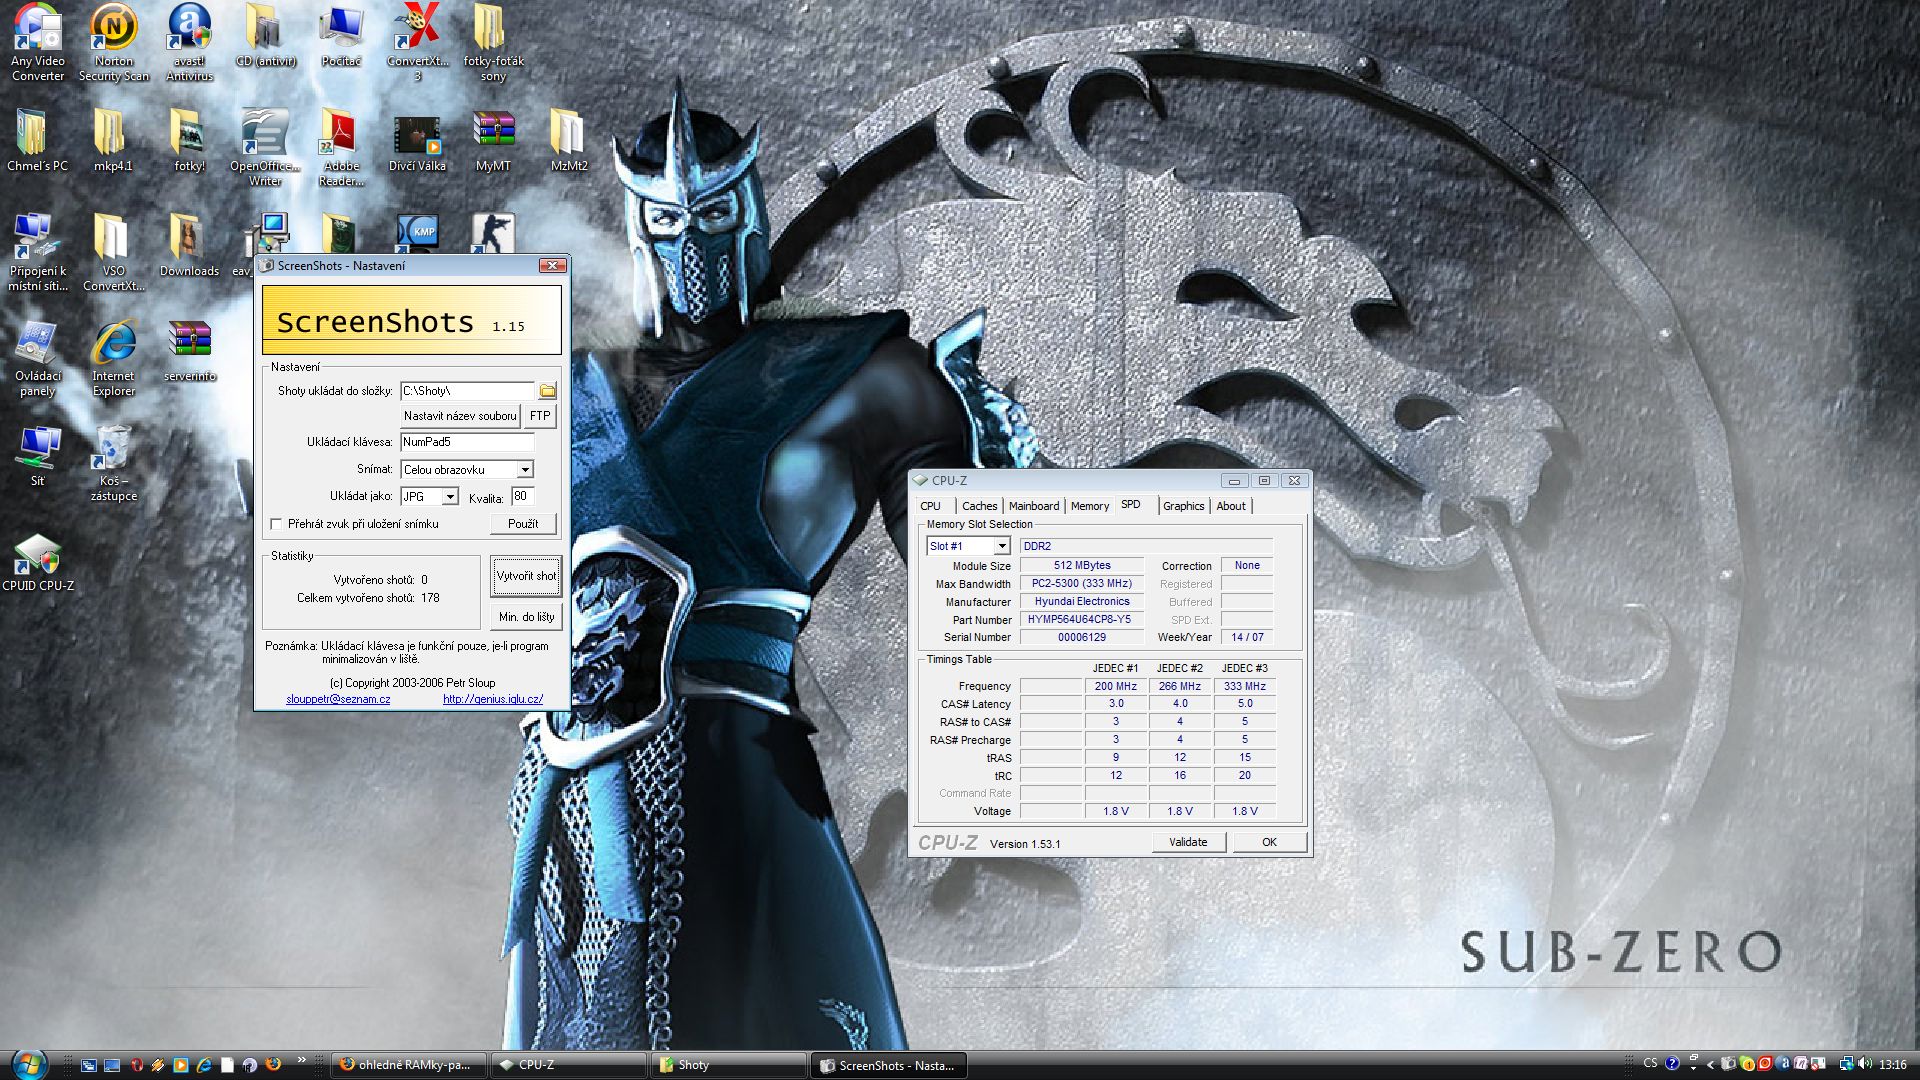The height and width of the screenshot is (1080, 1920).
Task: Open the CPUID CPU-Z desktop shortcut
Action: pyautogui.click(x=37, y=555)
